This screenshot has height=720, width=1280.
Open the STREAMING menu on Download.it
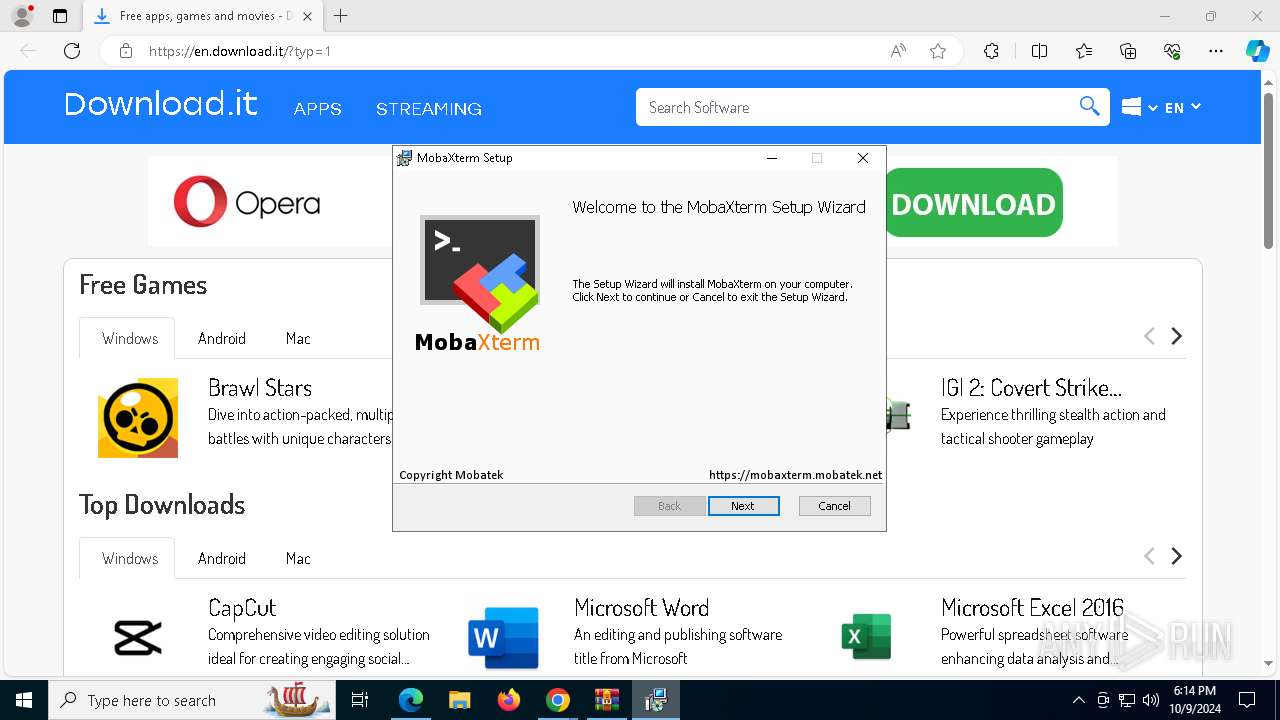[x=429, y=109]
